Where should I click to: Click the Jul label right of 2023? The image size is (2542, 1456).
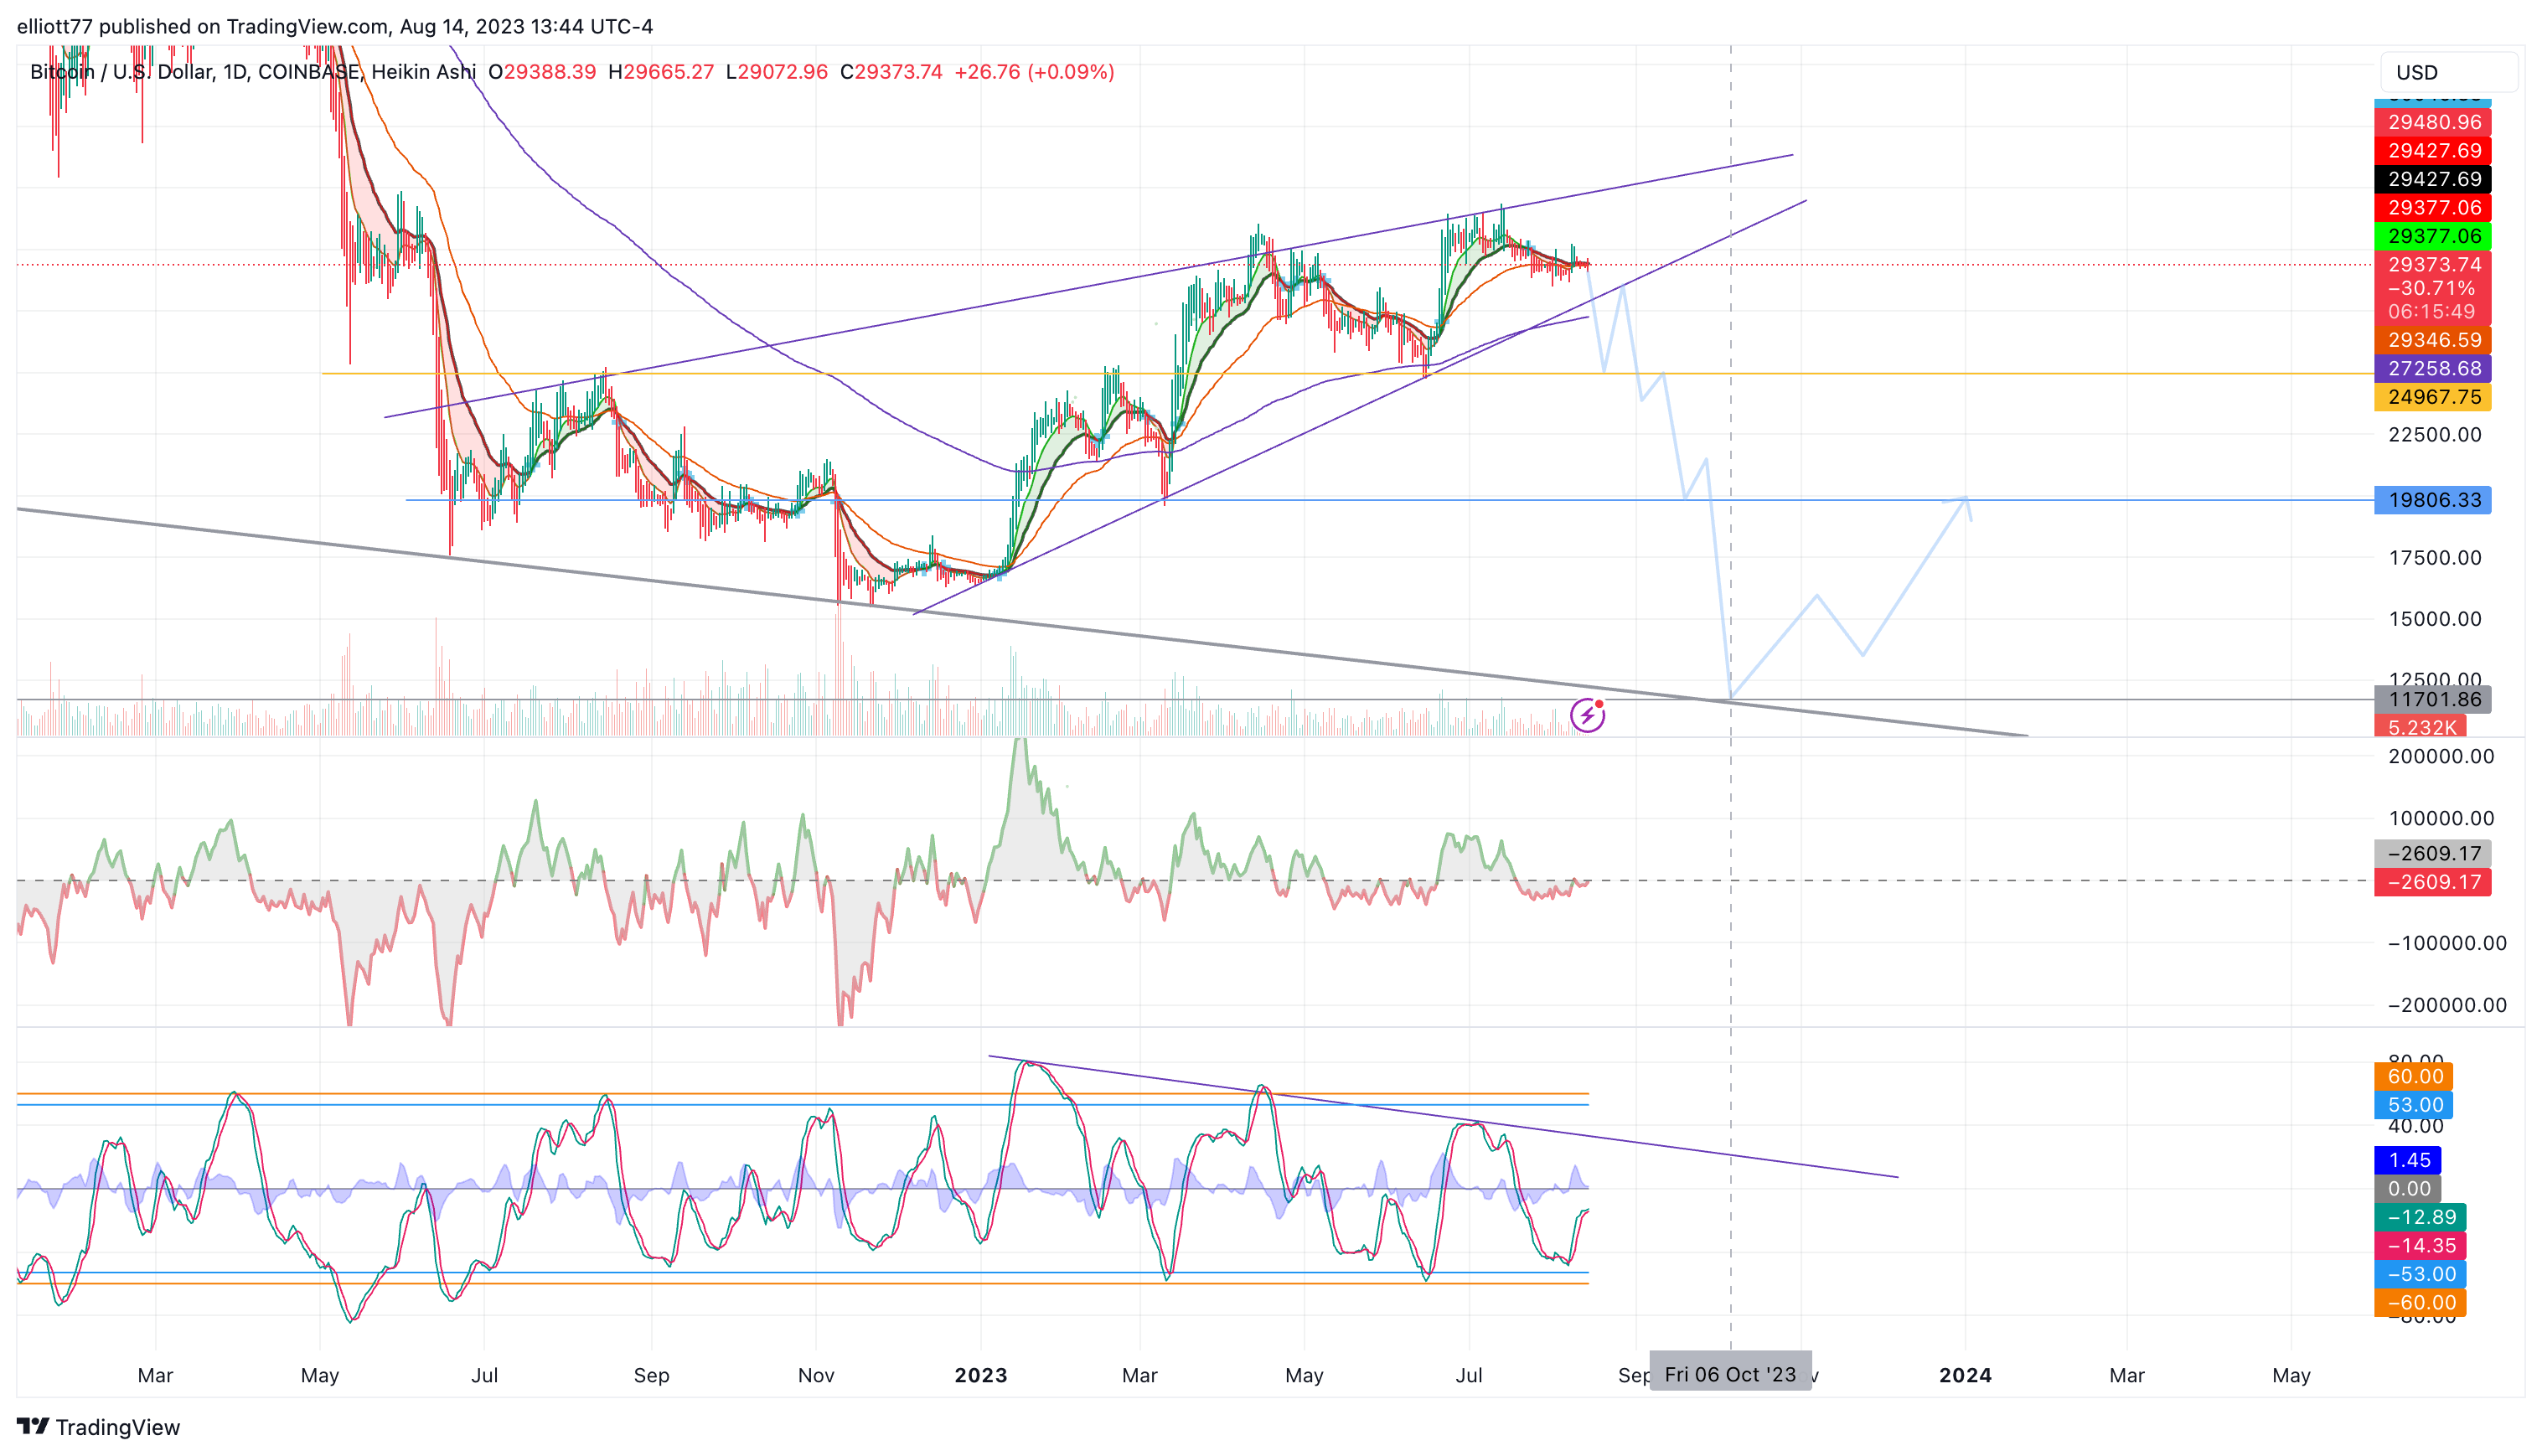[1468, 1375]
